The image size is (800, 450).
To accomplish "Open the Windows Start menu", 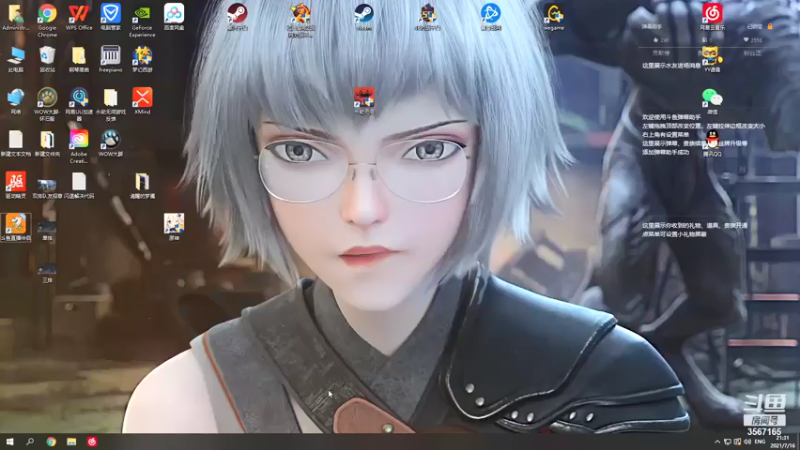I will [x=10, y=441].
